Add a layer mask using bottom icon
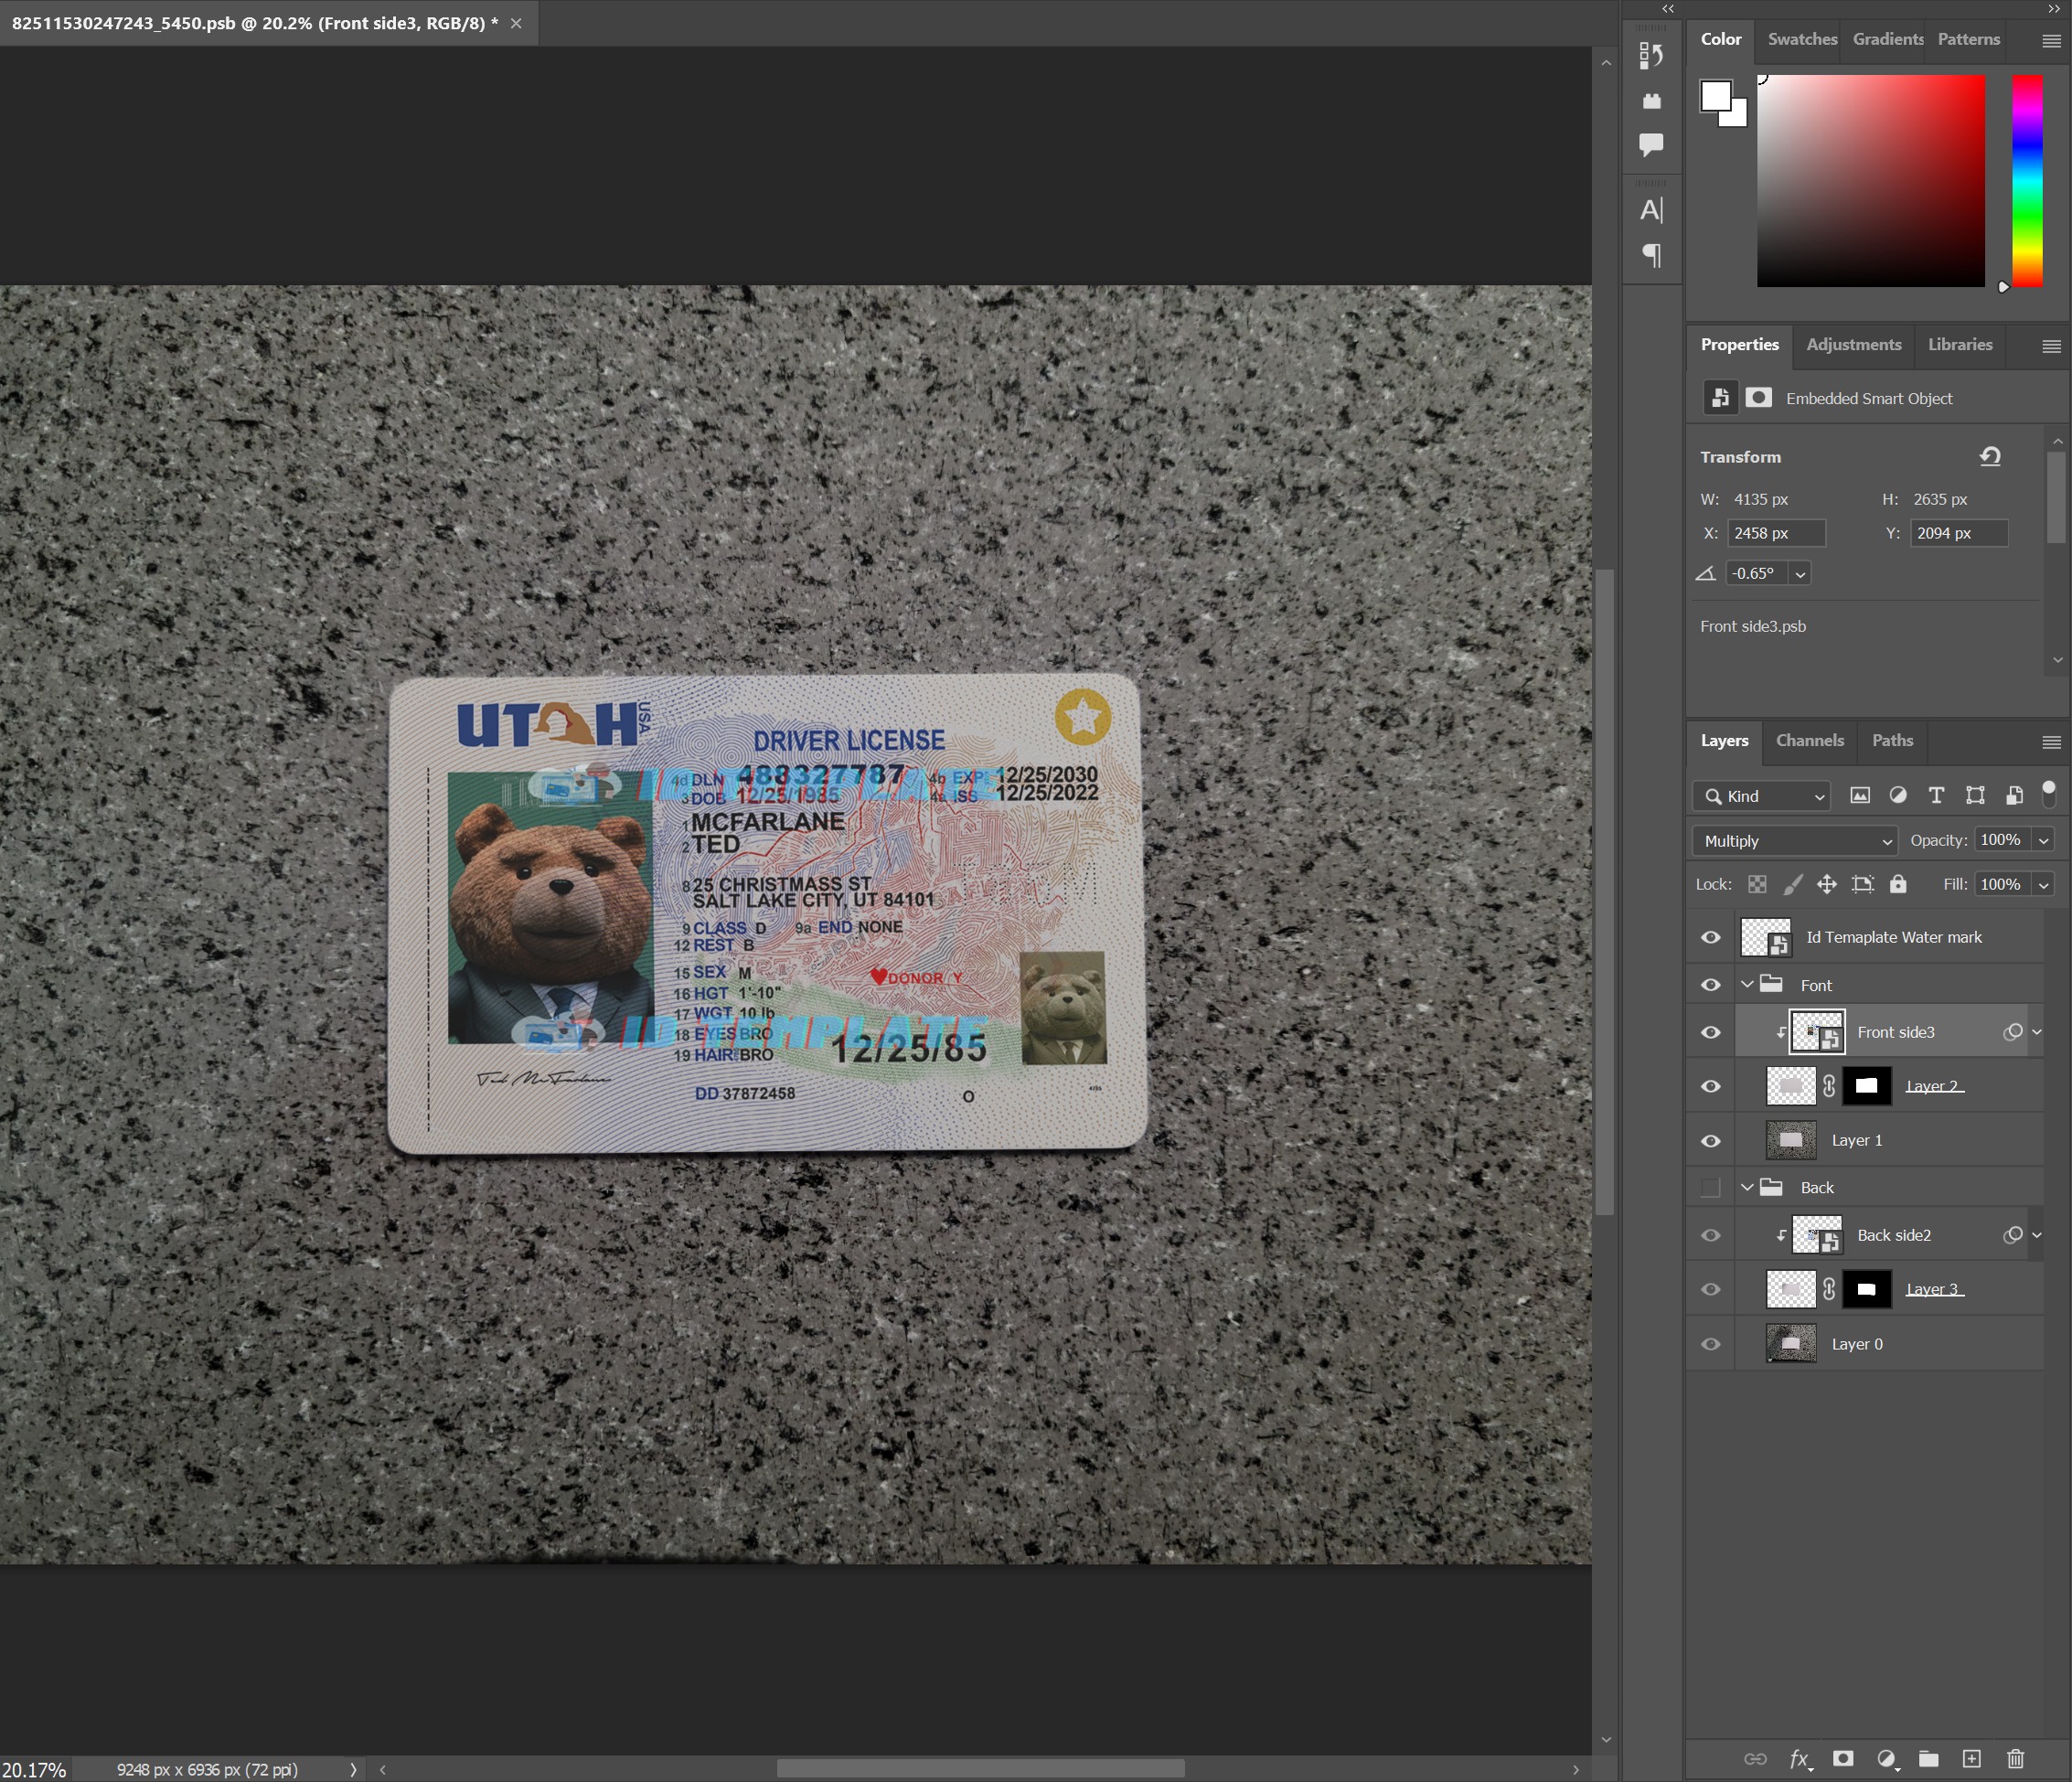The height and width of the screenshot is (1782, 2072). click(x=1843, y=1759)
